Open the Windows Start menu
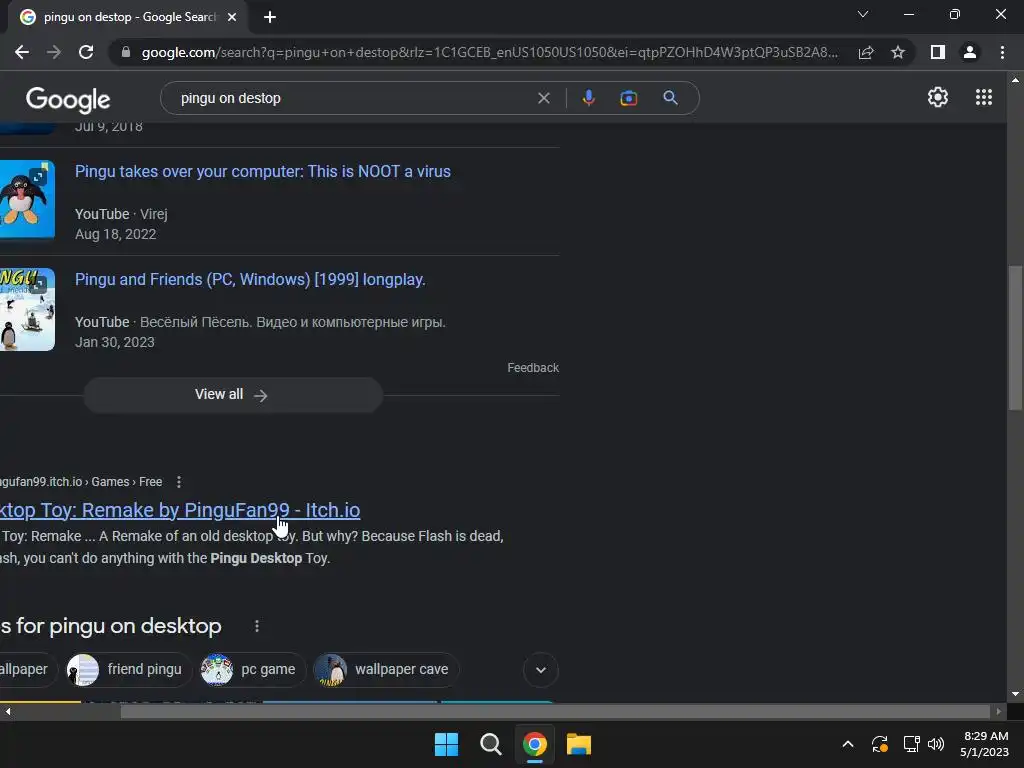Image resolution: width=1024 pixels, height=768 pixels. [447, 744]
